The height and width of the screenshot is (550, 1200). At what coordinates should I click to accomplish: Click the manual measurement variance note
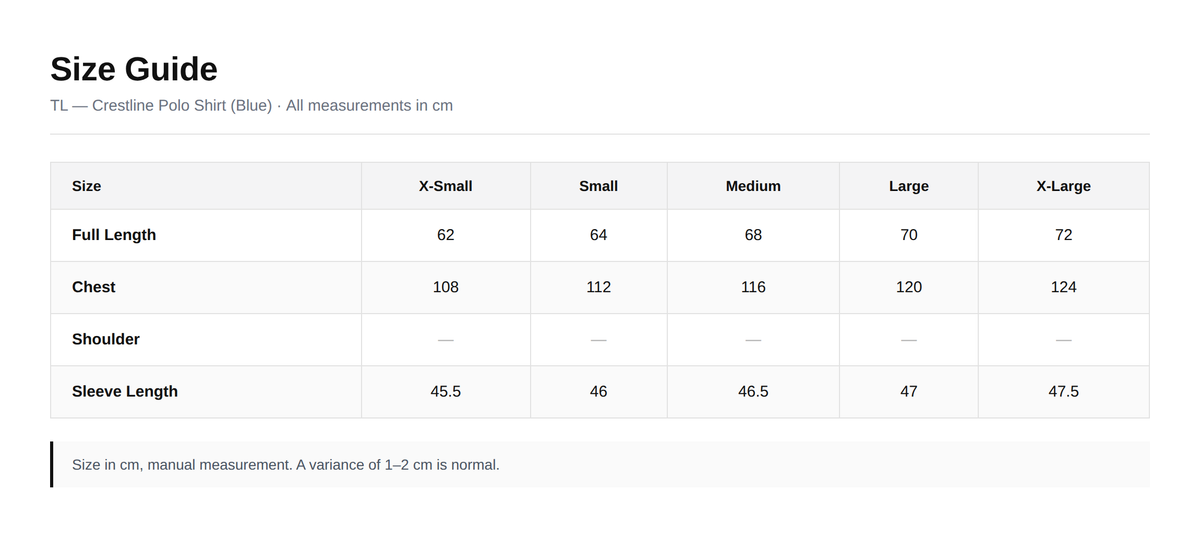tap(285, 465)
